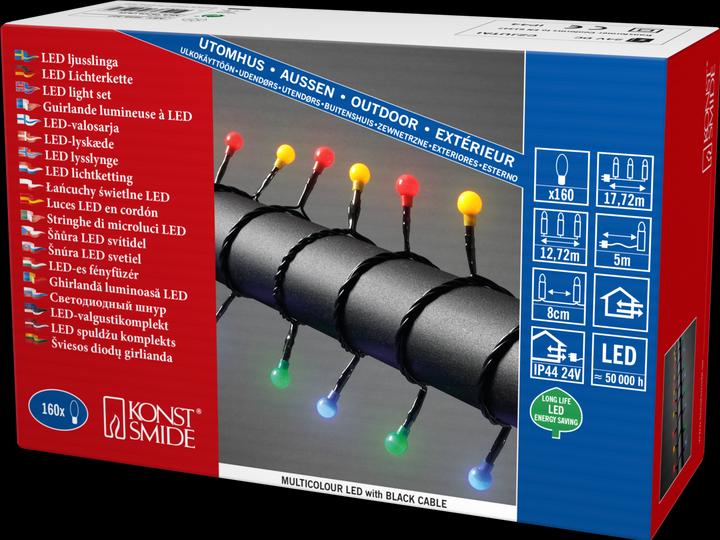Click the Hungarian flag beside LED-es fényfüzér

34,263
